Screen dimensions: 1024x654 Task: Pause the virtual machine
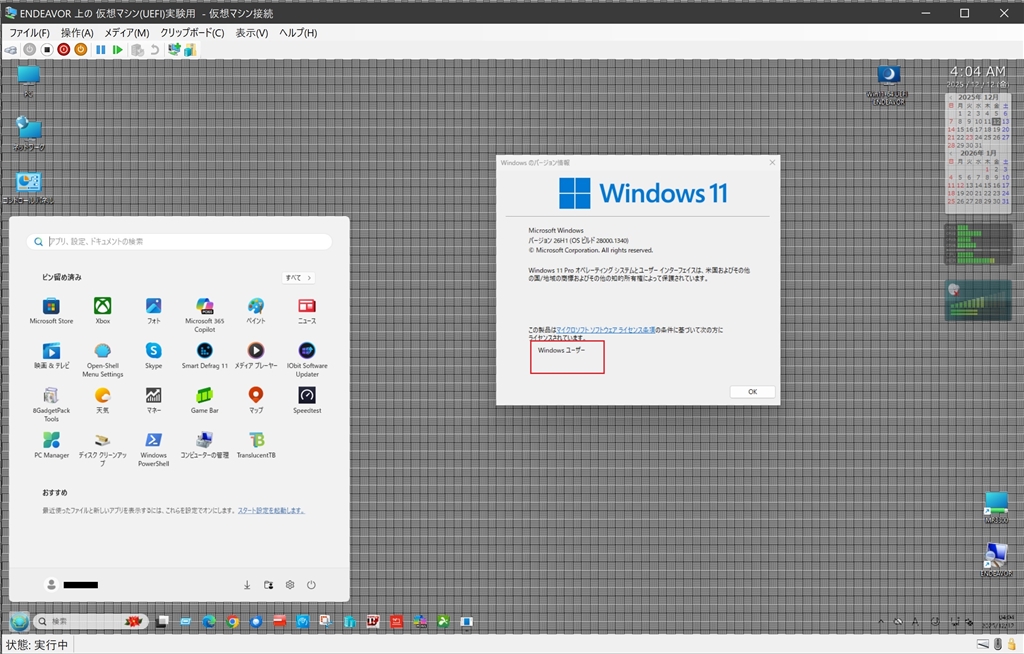[101, 50]
